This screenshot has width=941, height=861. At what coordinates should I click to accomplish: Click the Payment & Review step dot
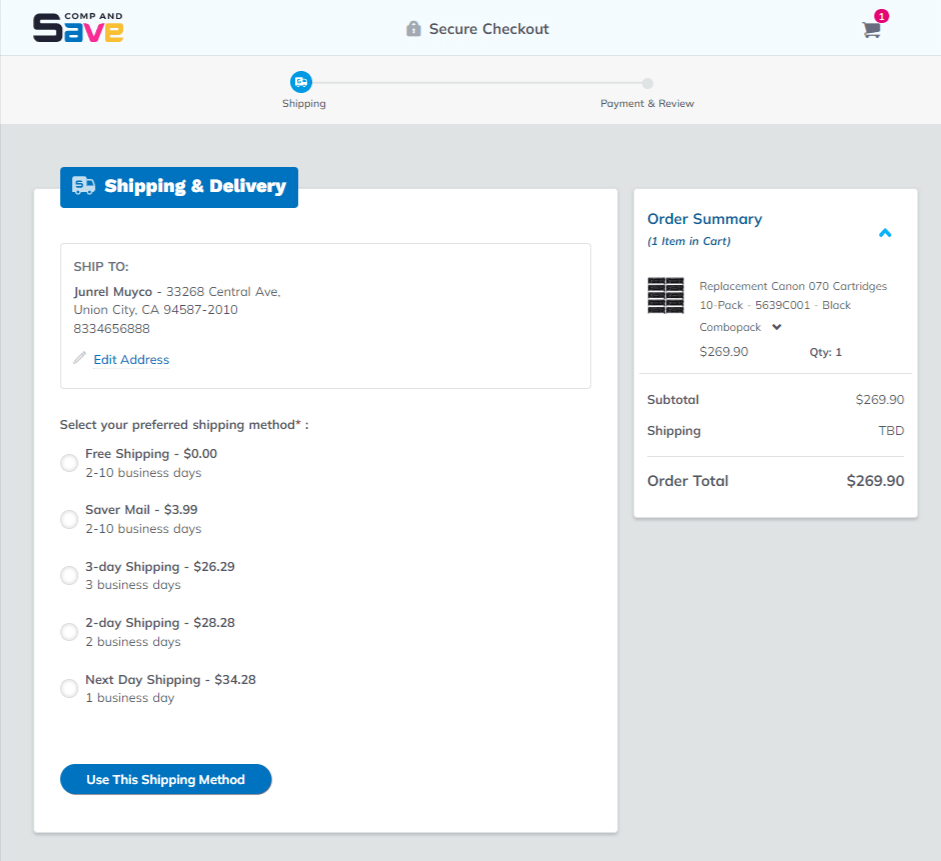[647, 83]
